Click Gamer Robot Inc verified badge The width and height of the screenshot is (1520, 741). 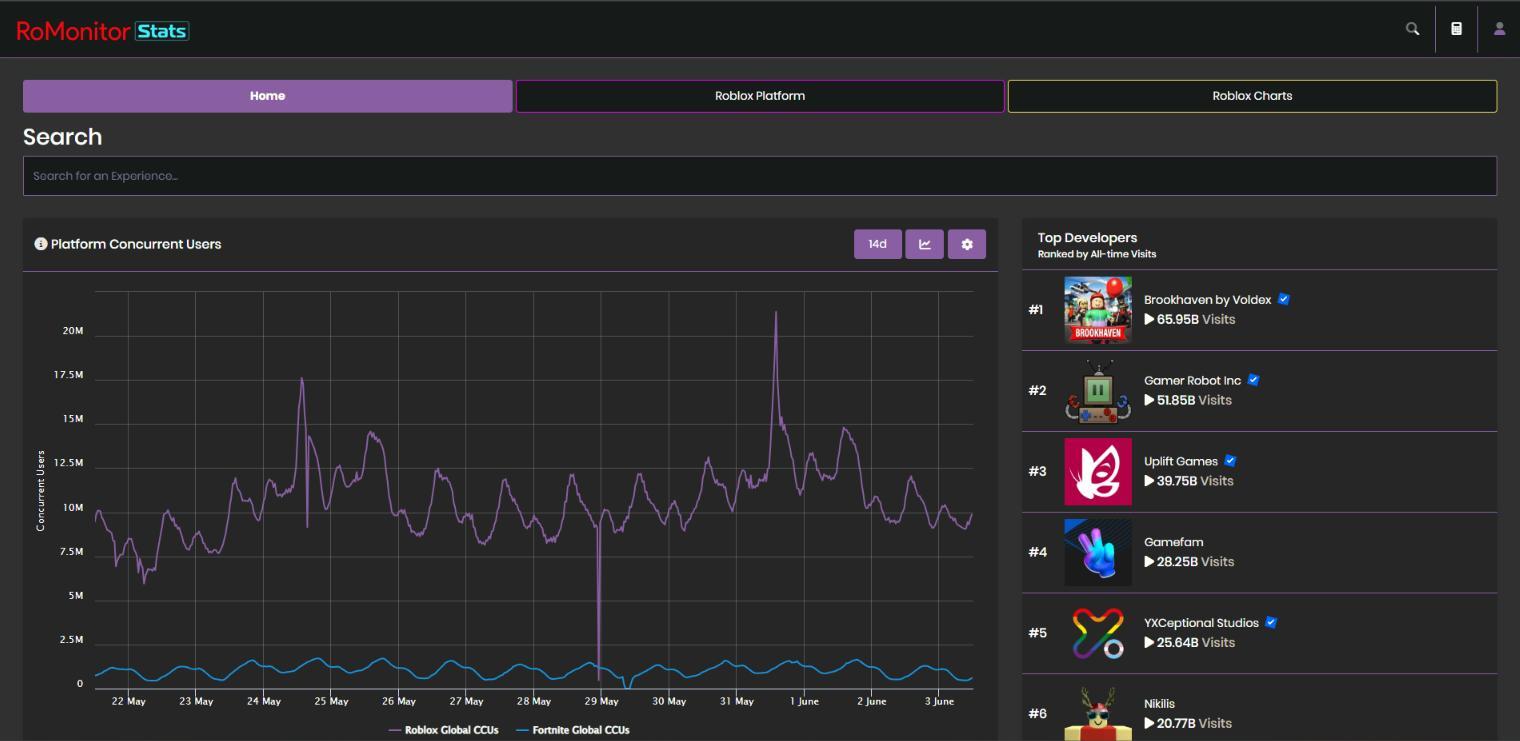pyautogui.click(x=1253, y=380)
